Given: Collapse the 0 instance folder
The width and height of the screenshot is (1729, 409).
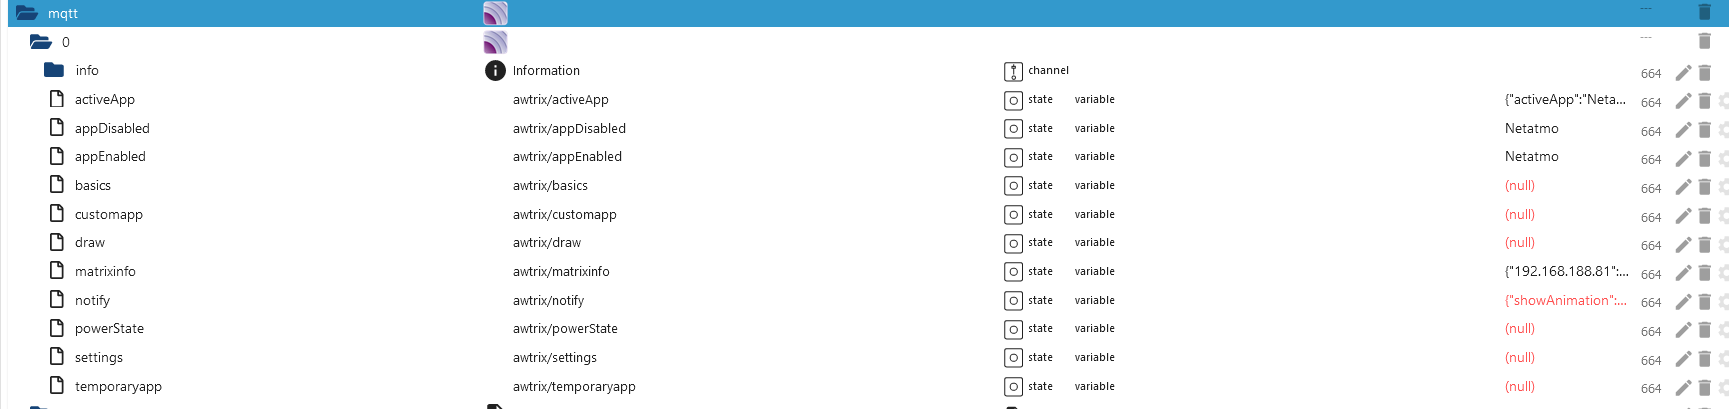Looking at the screenshot, I should [41, 42].
